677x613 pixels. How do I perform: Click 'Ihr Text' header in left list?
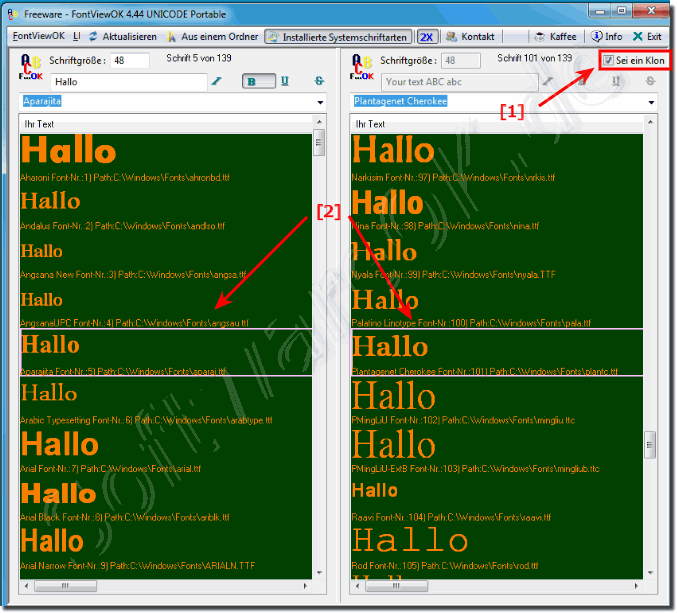(39, 124)
